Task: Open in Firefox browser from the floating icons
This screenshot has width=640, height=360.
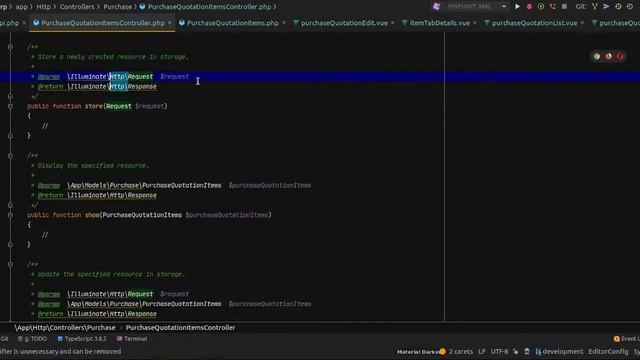Action: pos(609,56)
